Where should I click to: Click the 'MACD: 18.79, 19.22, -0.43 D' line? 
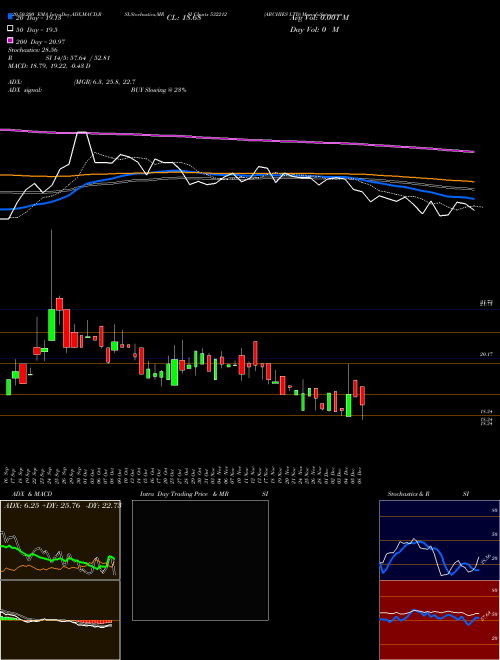49,66
